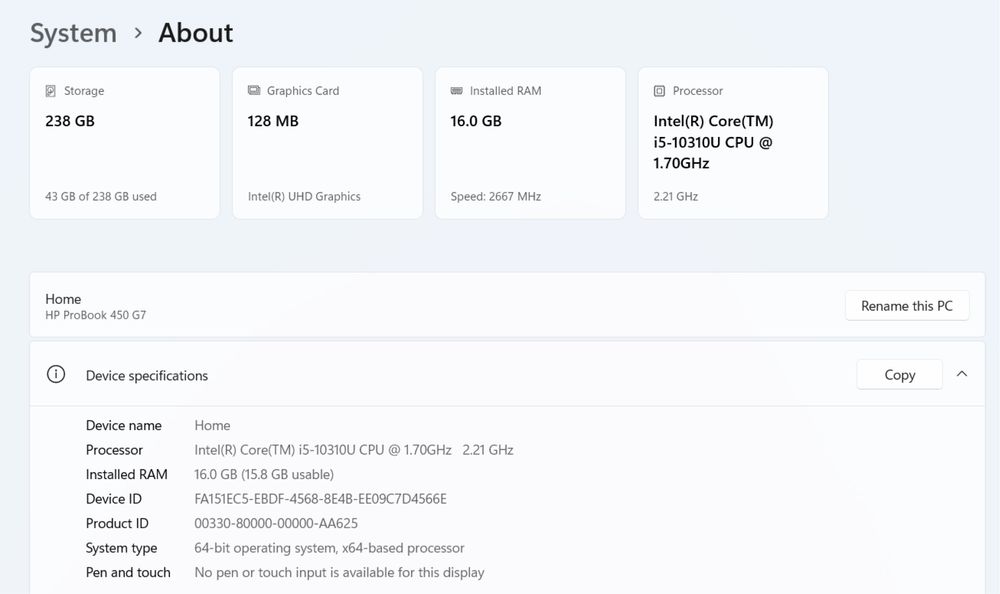This screenshot has height=594, width=1000.
Task: Copy the device specifications
Action: [x=899, y=375]
